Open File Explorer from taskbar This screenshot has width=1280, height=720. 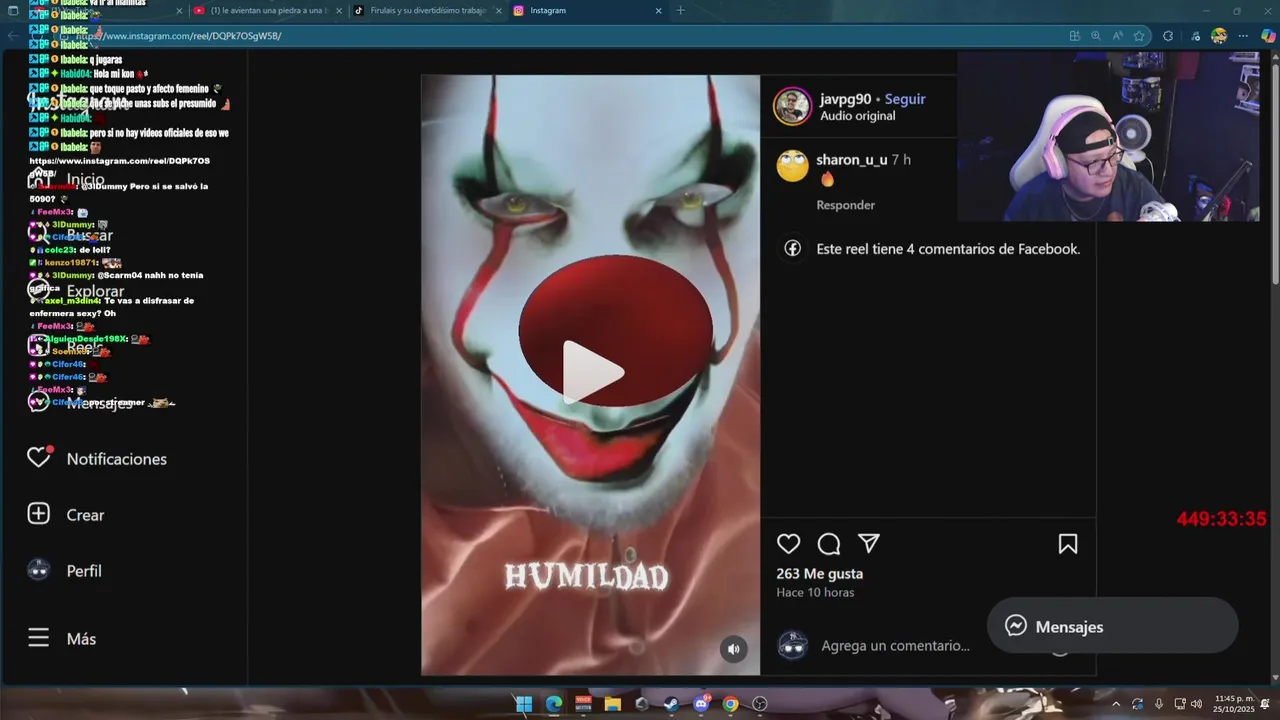[x=612, y=704]
